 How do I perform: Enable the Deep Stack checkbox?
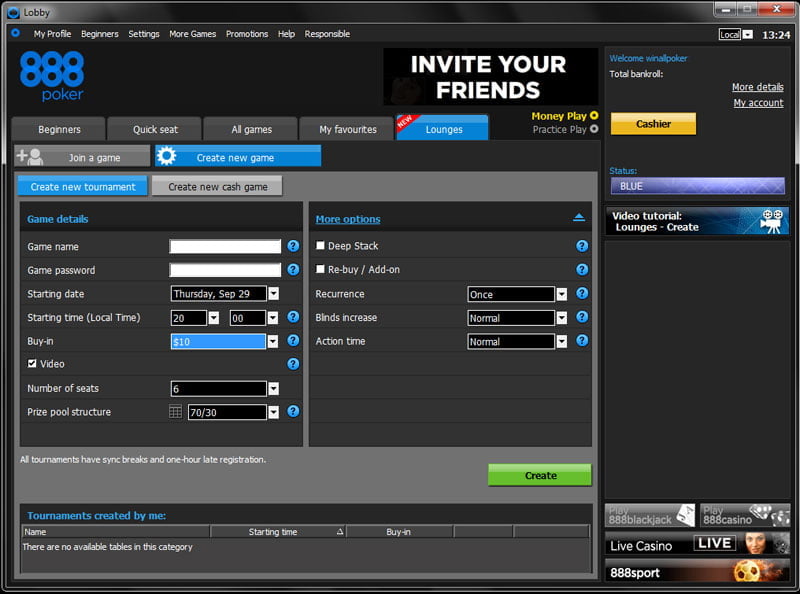(x=320, y=245)
